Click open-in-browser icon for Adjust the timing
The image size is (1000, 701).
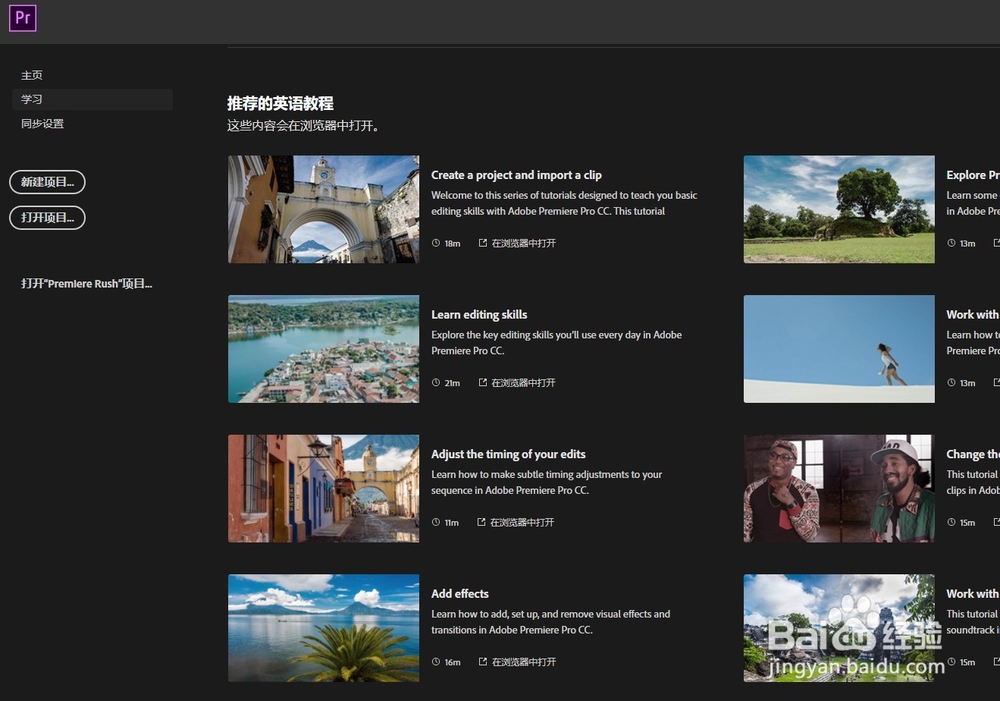pyautogui.click(x=482, y=522)
